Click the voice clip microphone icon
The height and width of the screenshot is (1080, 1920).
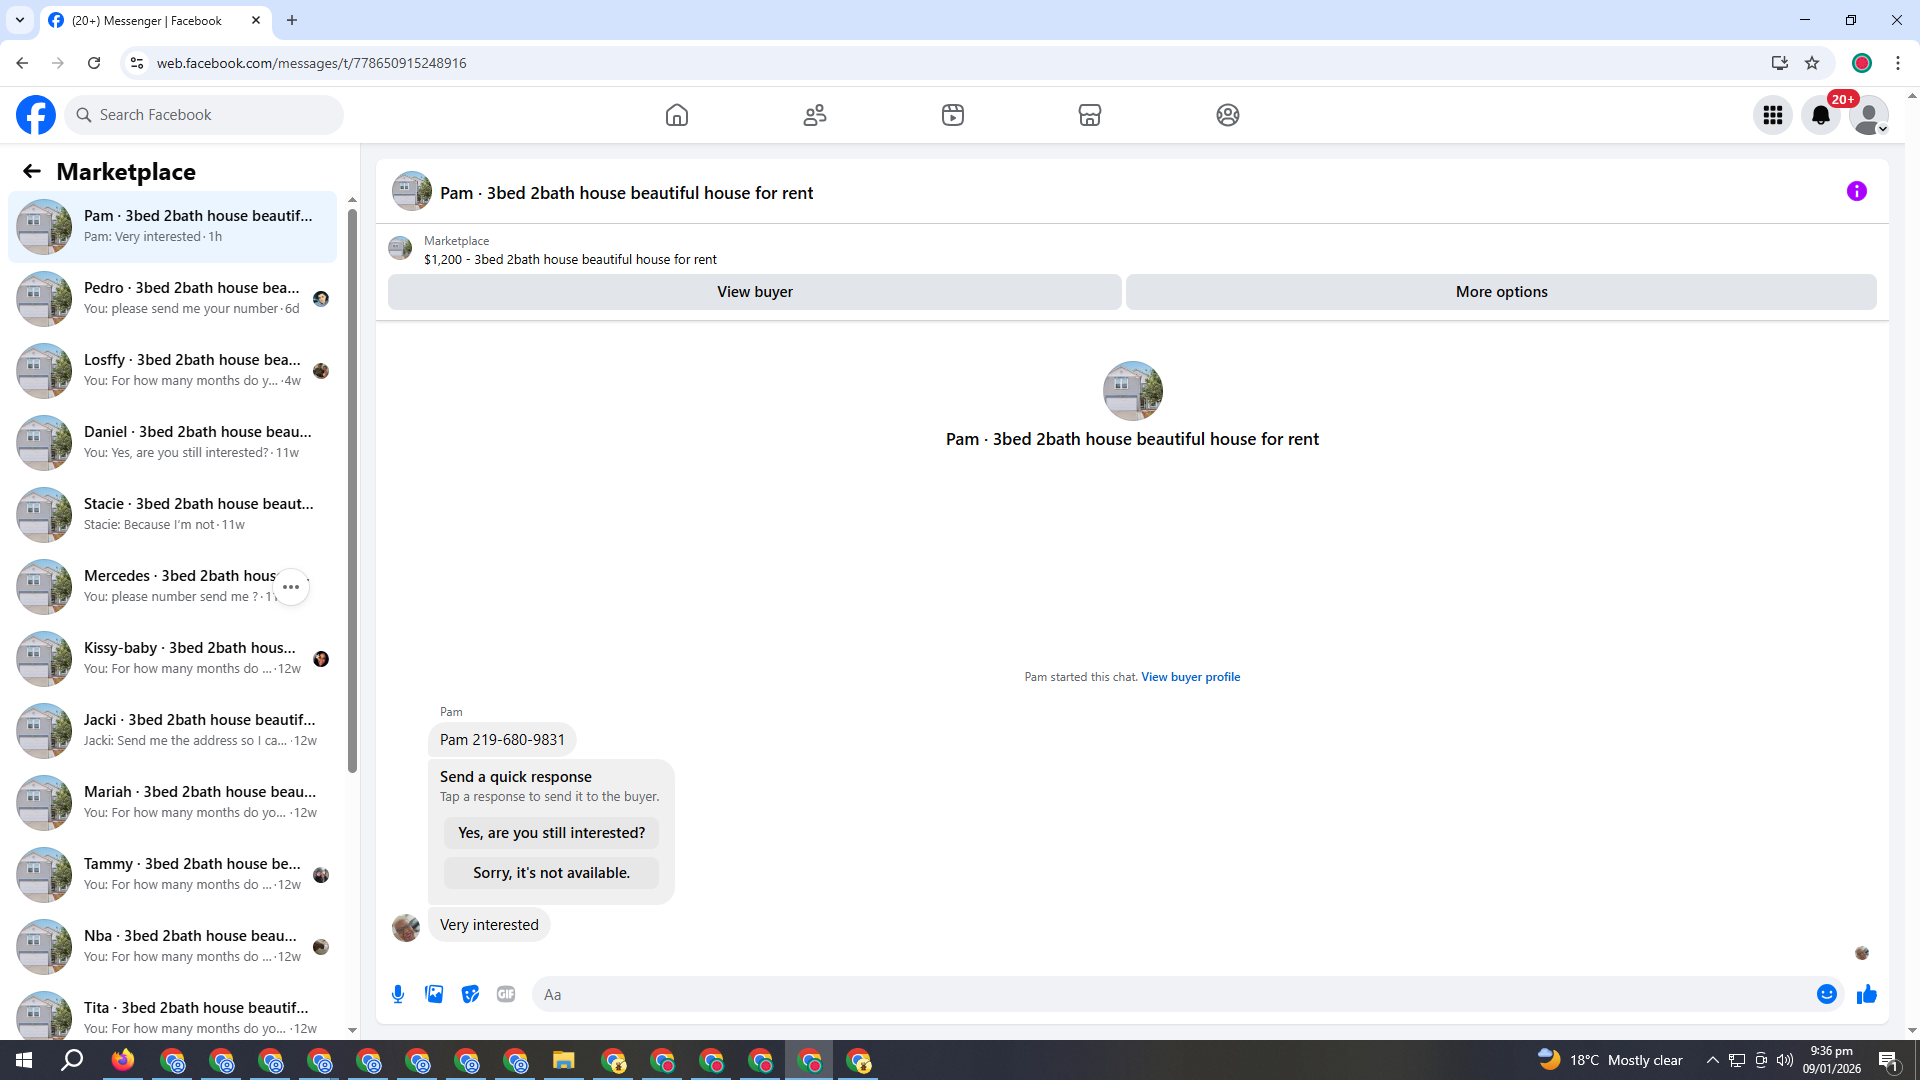click(398, 994)
